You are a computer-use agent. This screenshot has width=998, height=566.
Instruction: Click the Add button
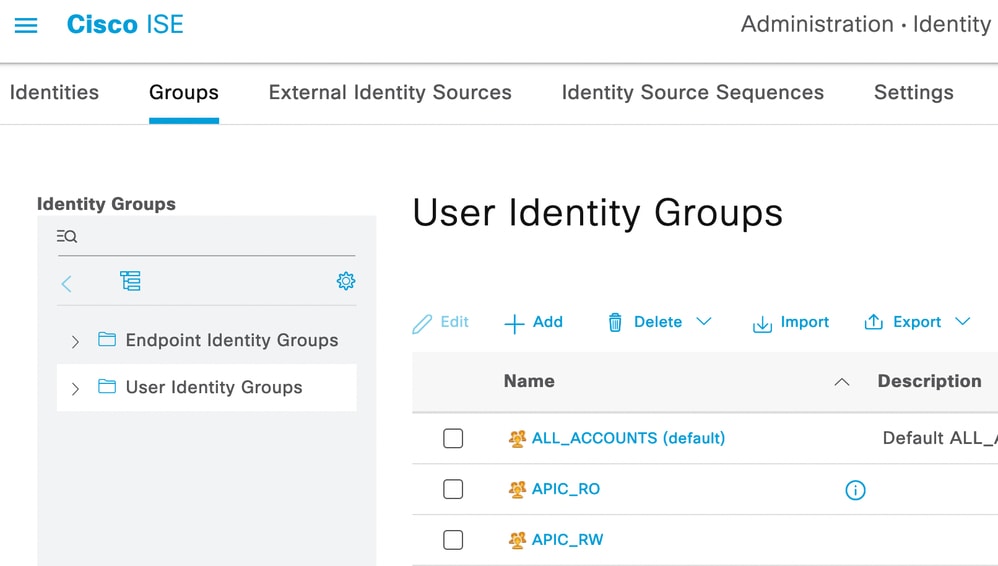pos(533,323)
